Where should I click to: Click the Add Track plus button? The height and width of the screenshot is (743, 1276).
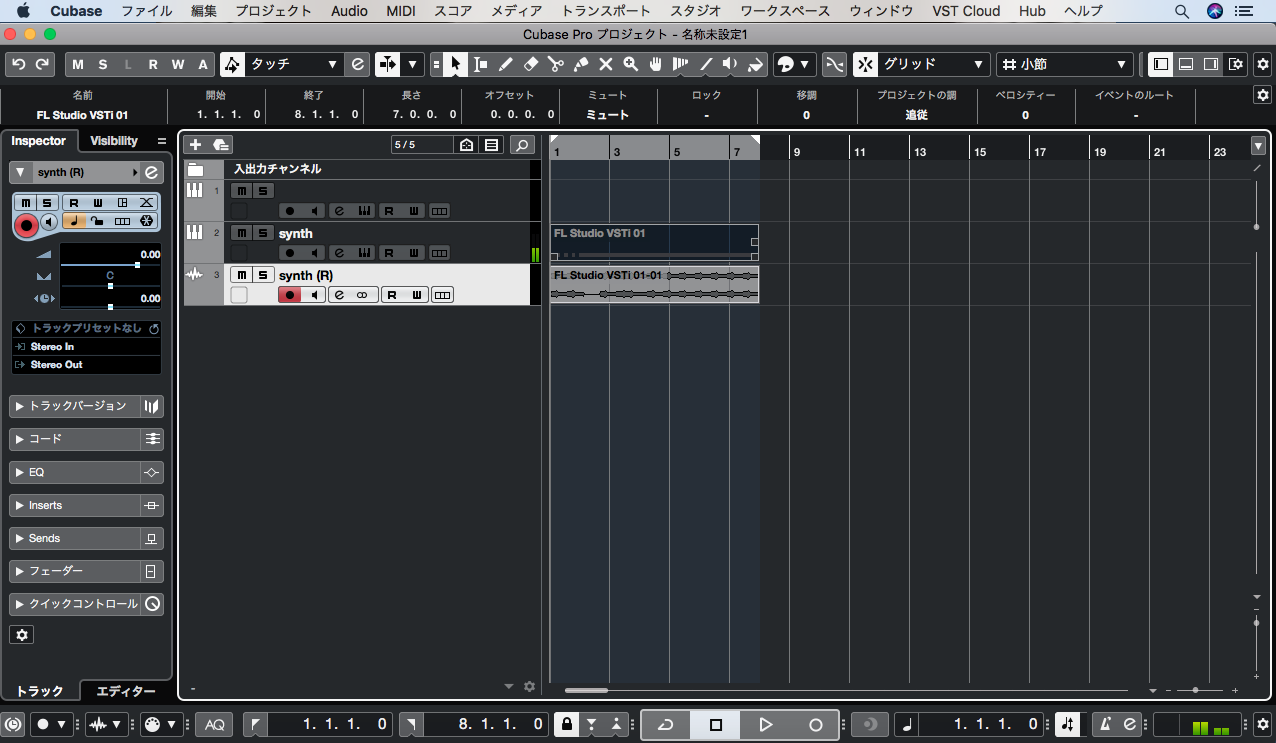(195, 145)
